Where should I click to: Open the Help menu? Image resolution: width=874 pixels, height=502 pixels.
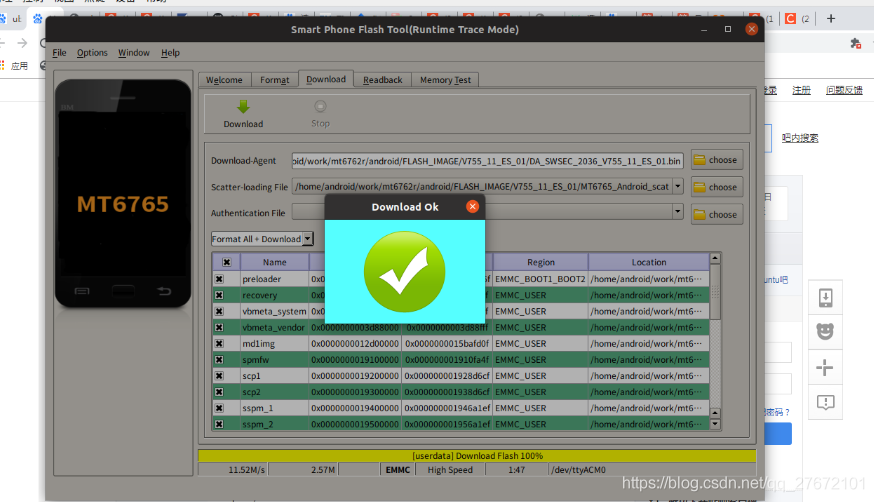[x=170, y=52]
